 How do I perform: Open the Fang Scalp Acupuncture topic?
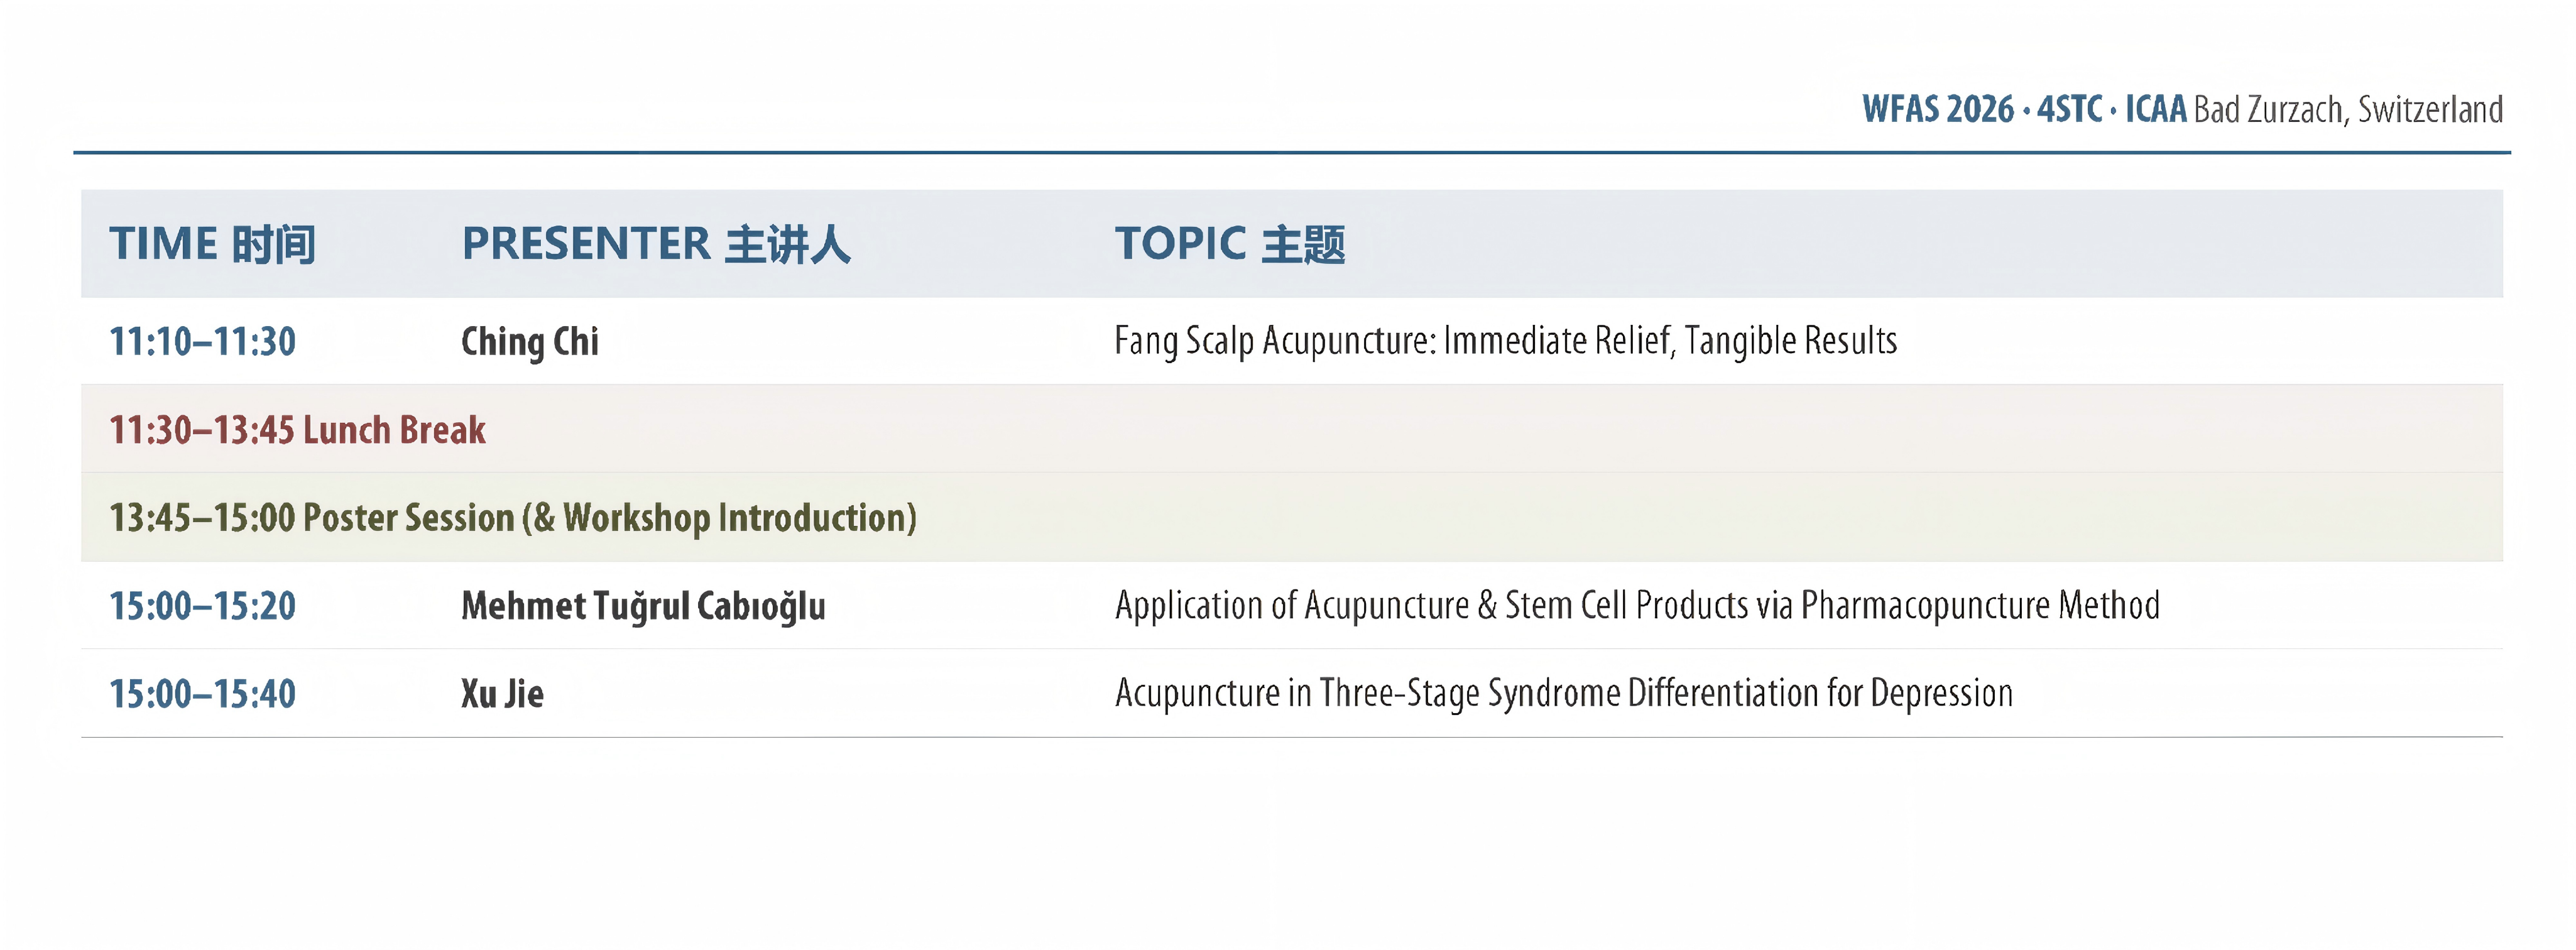[1506, 341]
